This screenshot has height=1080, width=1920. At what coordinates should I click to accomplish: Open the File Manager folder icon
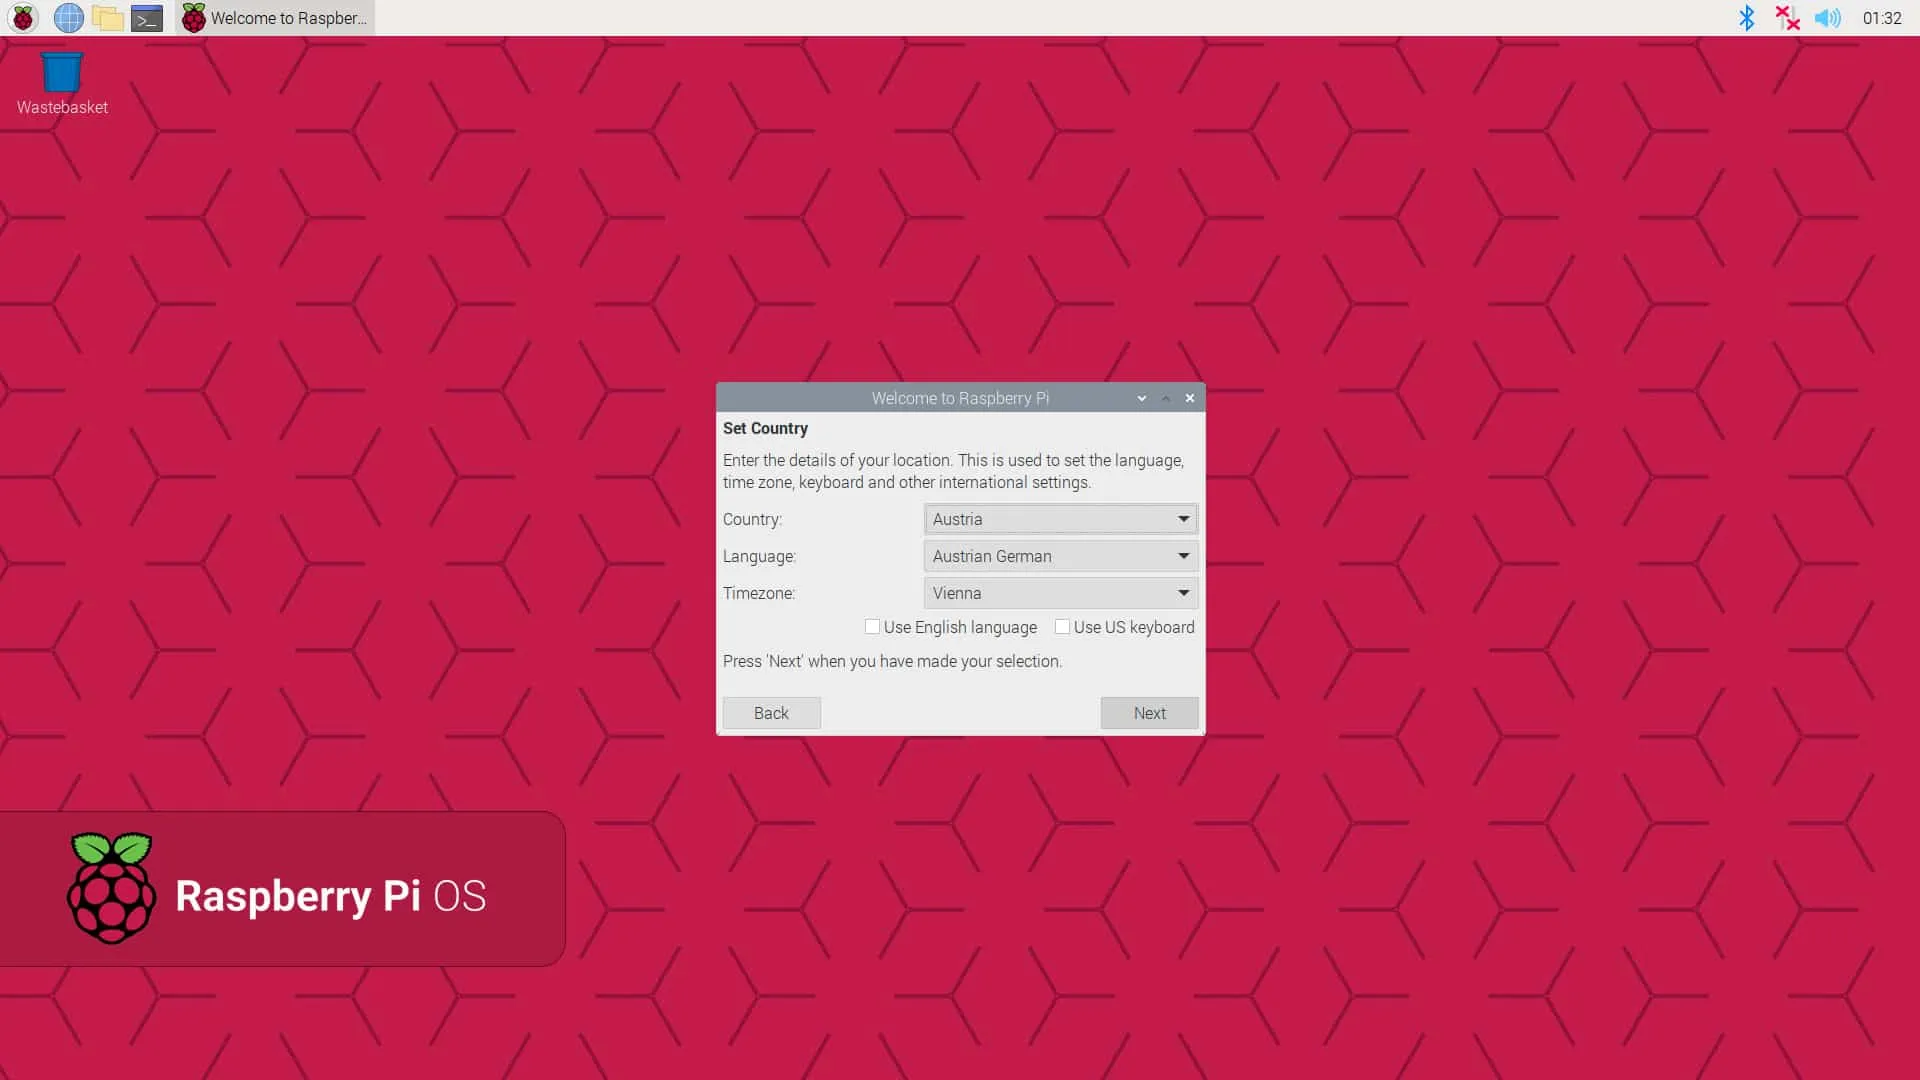click(108, 18)
